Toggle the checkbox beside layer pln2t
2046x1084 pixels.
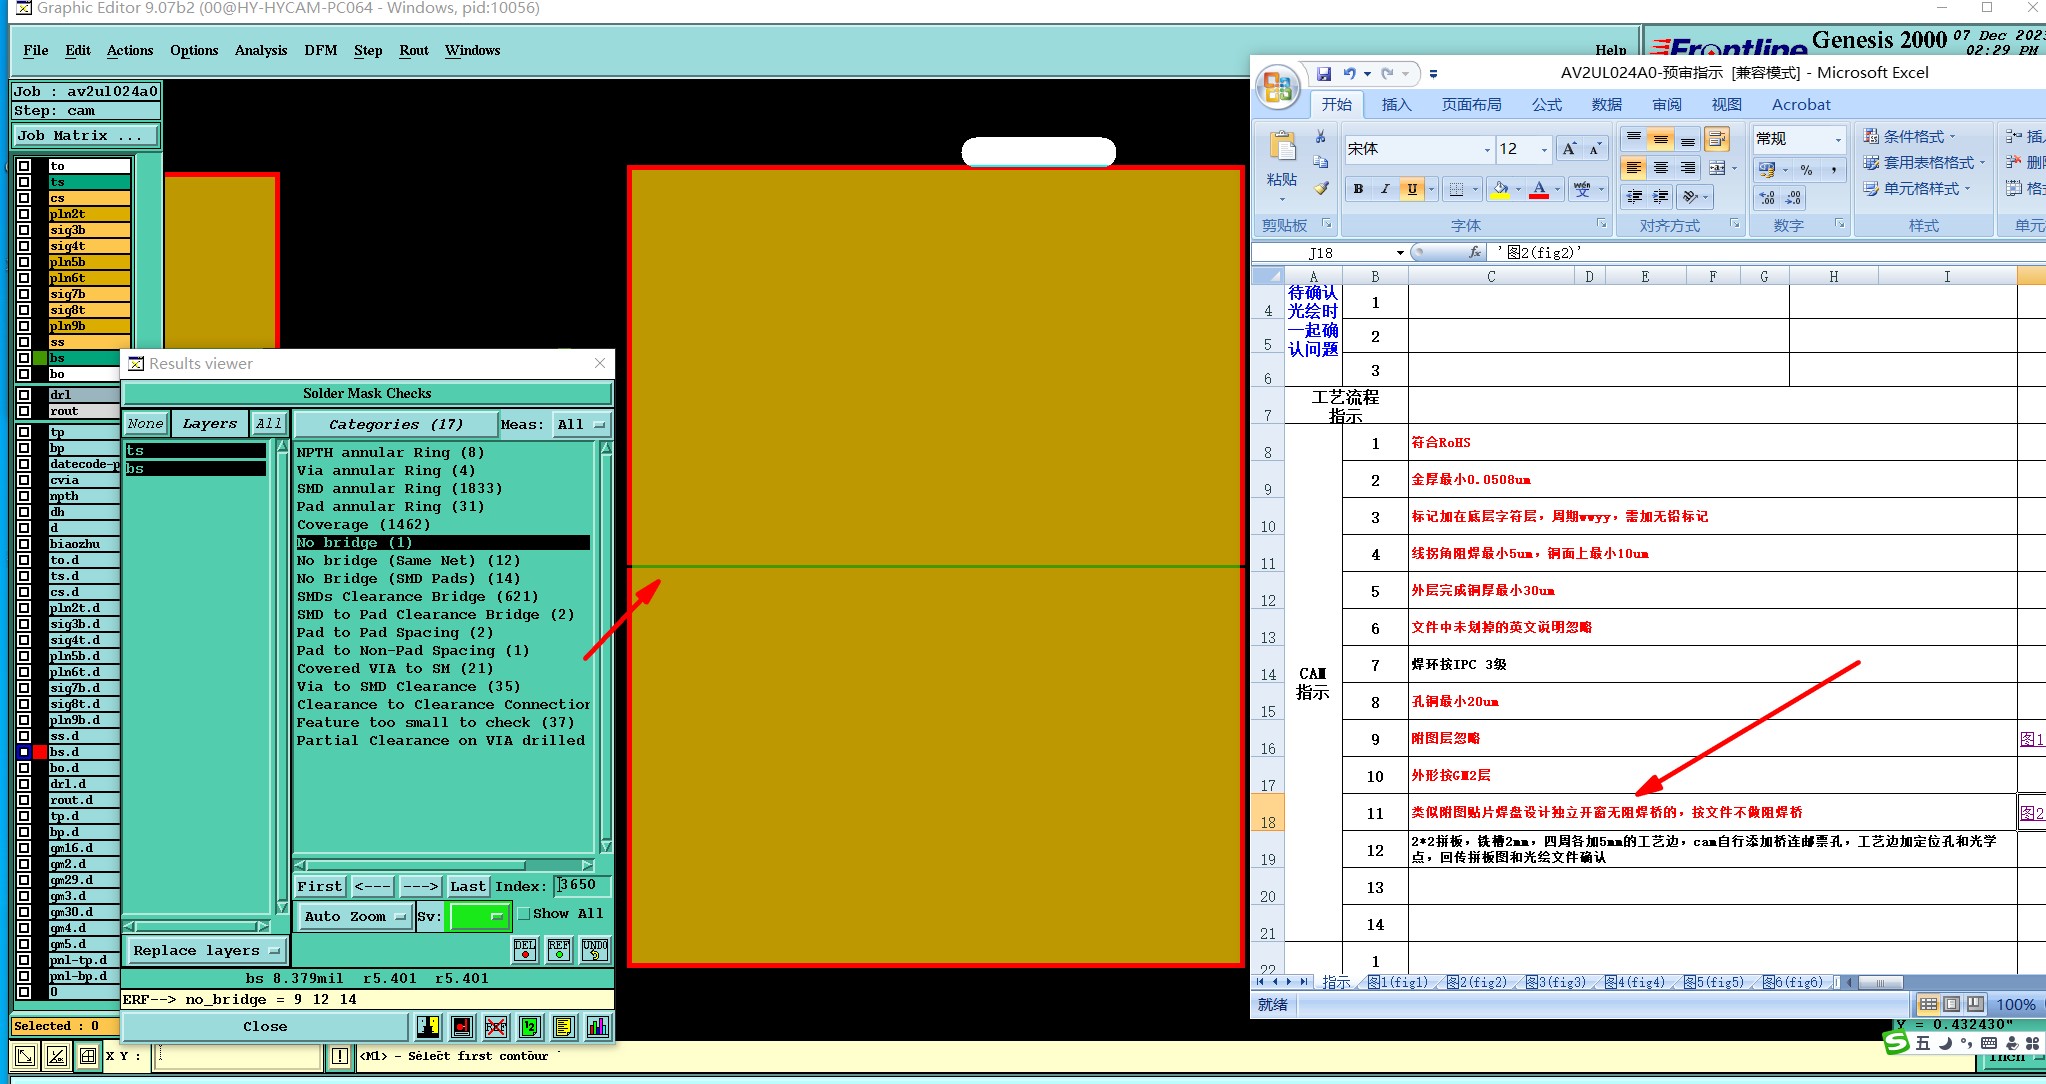pos(24,214)
